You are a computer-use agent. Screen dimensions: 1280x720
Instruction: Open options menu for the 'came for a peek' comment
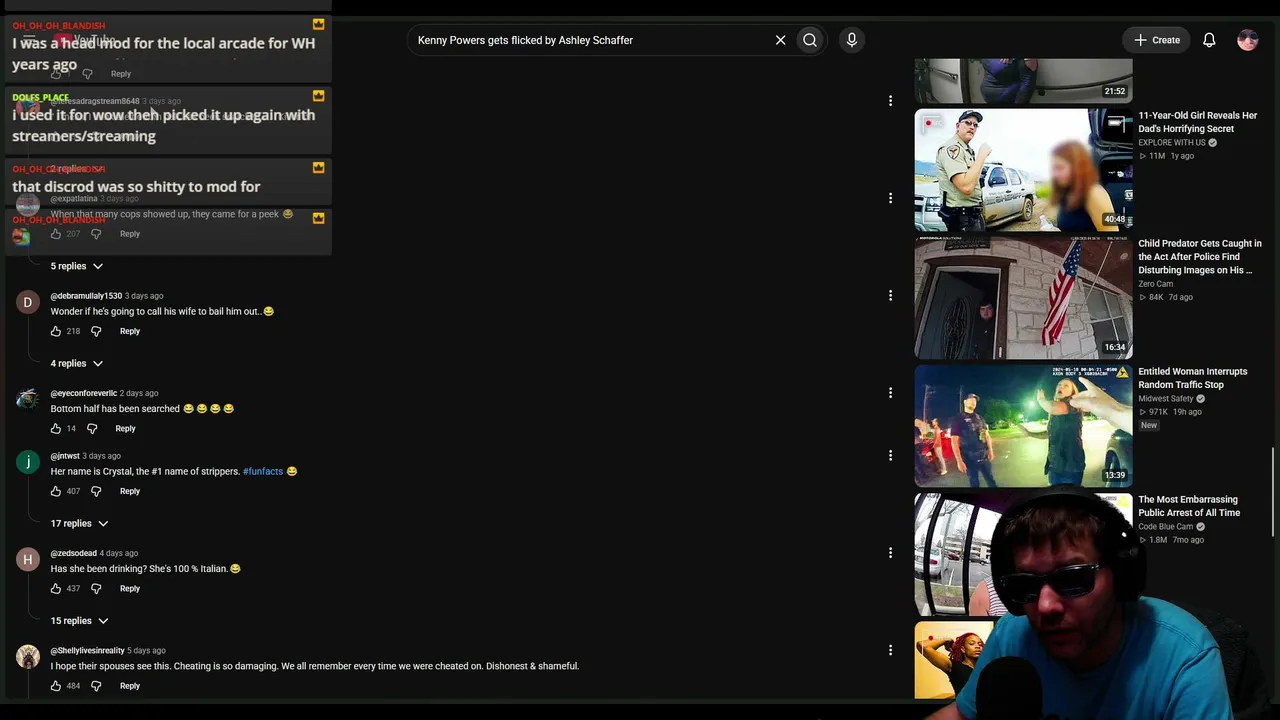tap(890, 198)
